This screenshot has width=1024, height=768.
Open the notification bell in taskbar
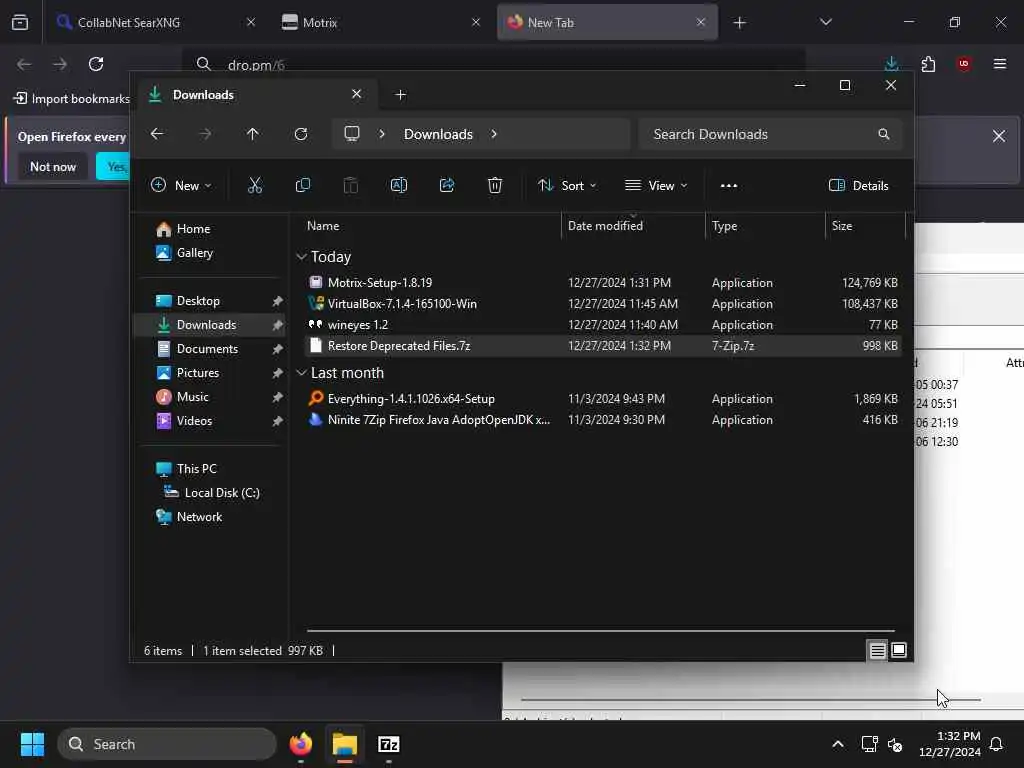997,744
